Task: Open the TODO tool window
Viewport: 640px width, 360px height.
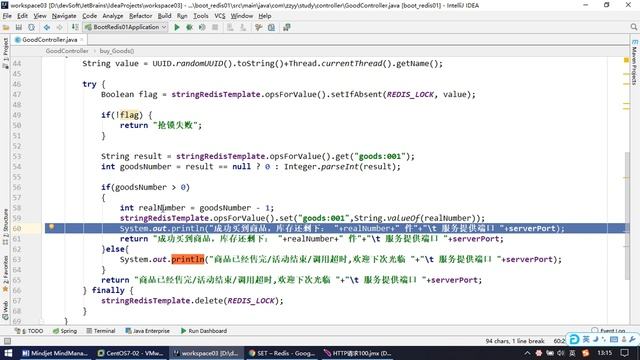Action: 29,331
